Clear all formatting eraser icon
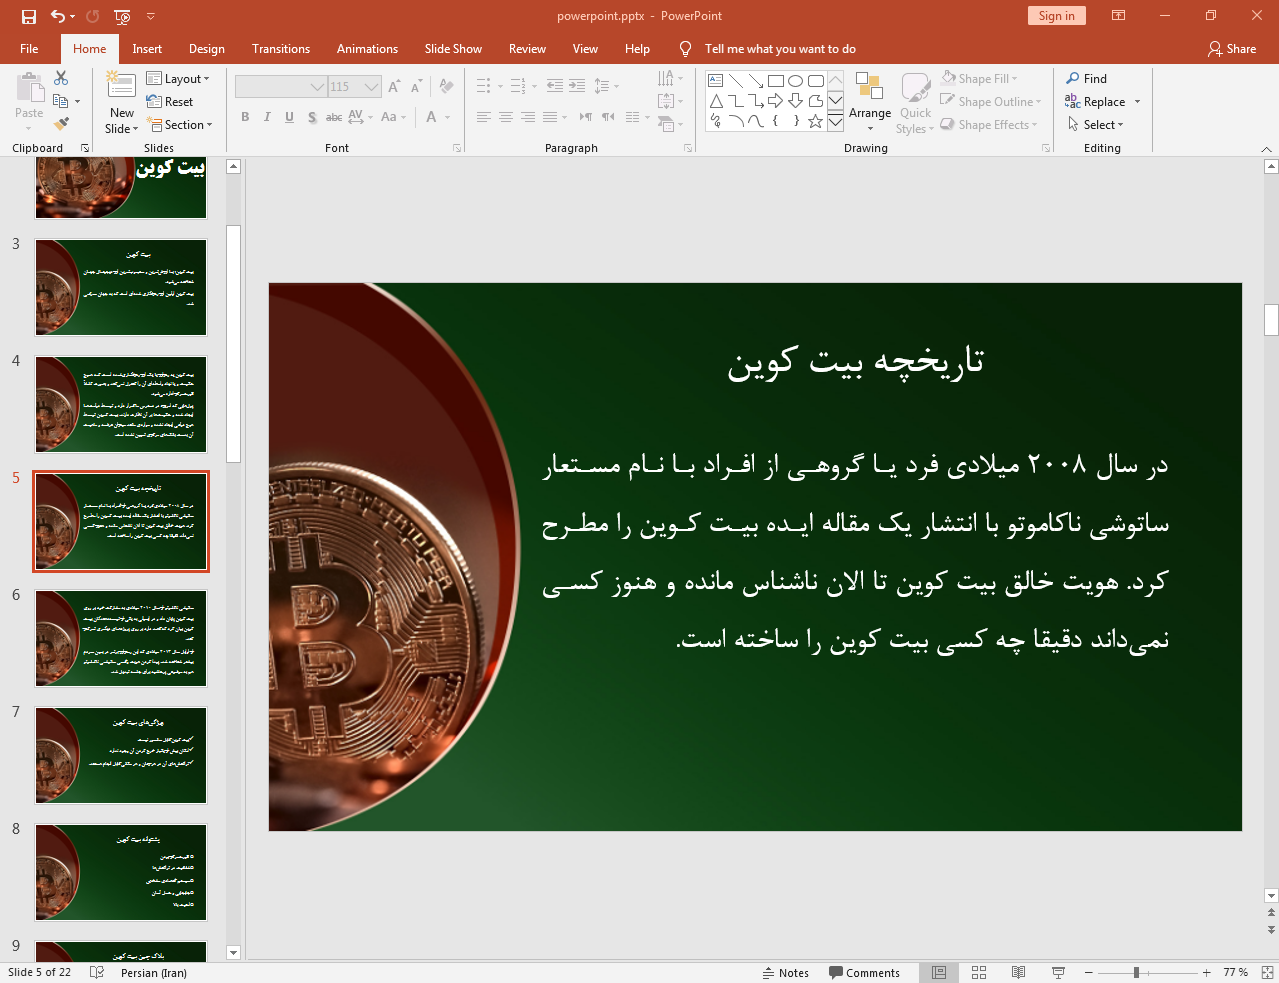Screen dimensions: 1279x983 click(x=447, y=87)
